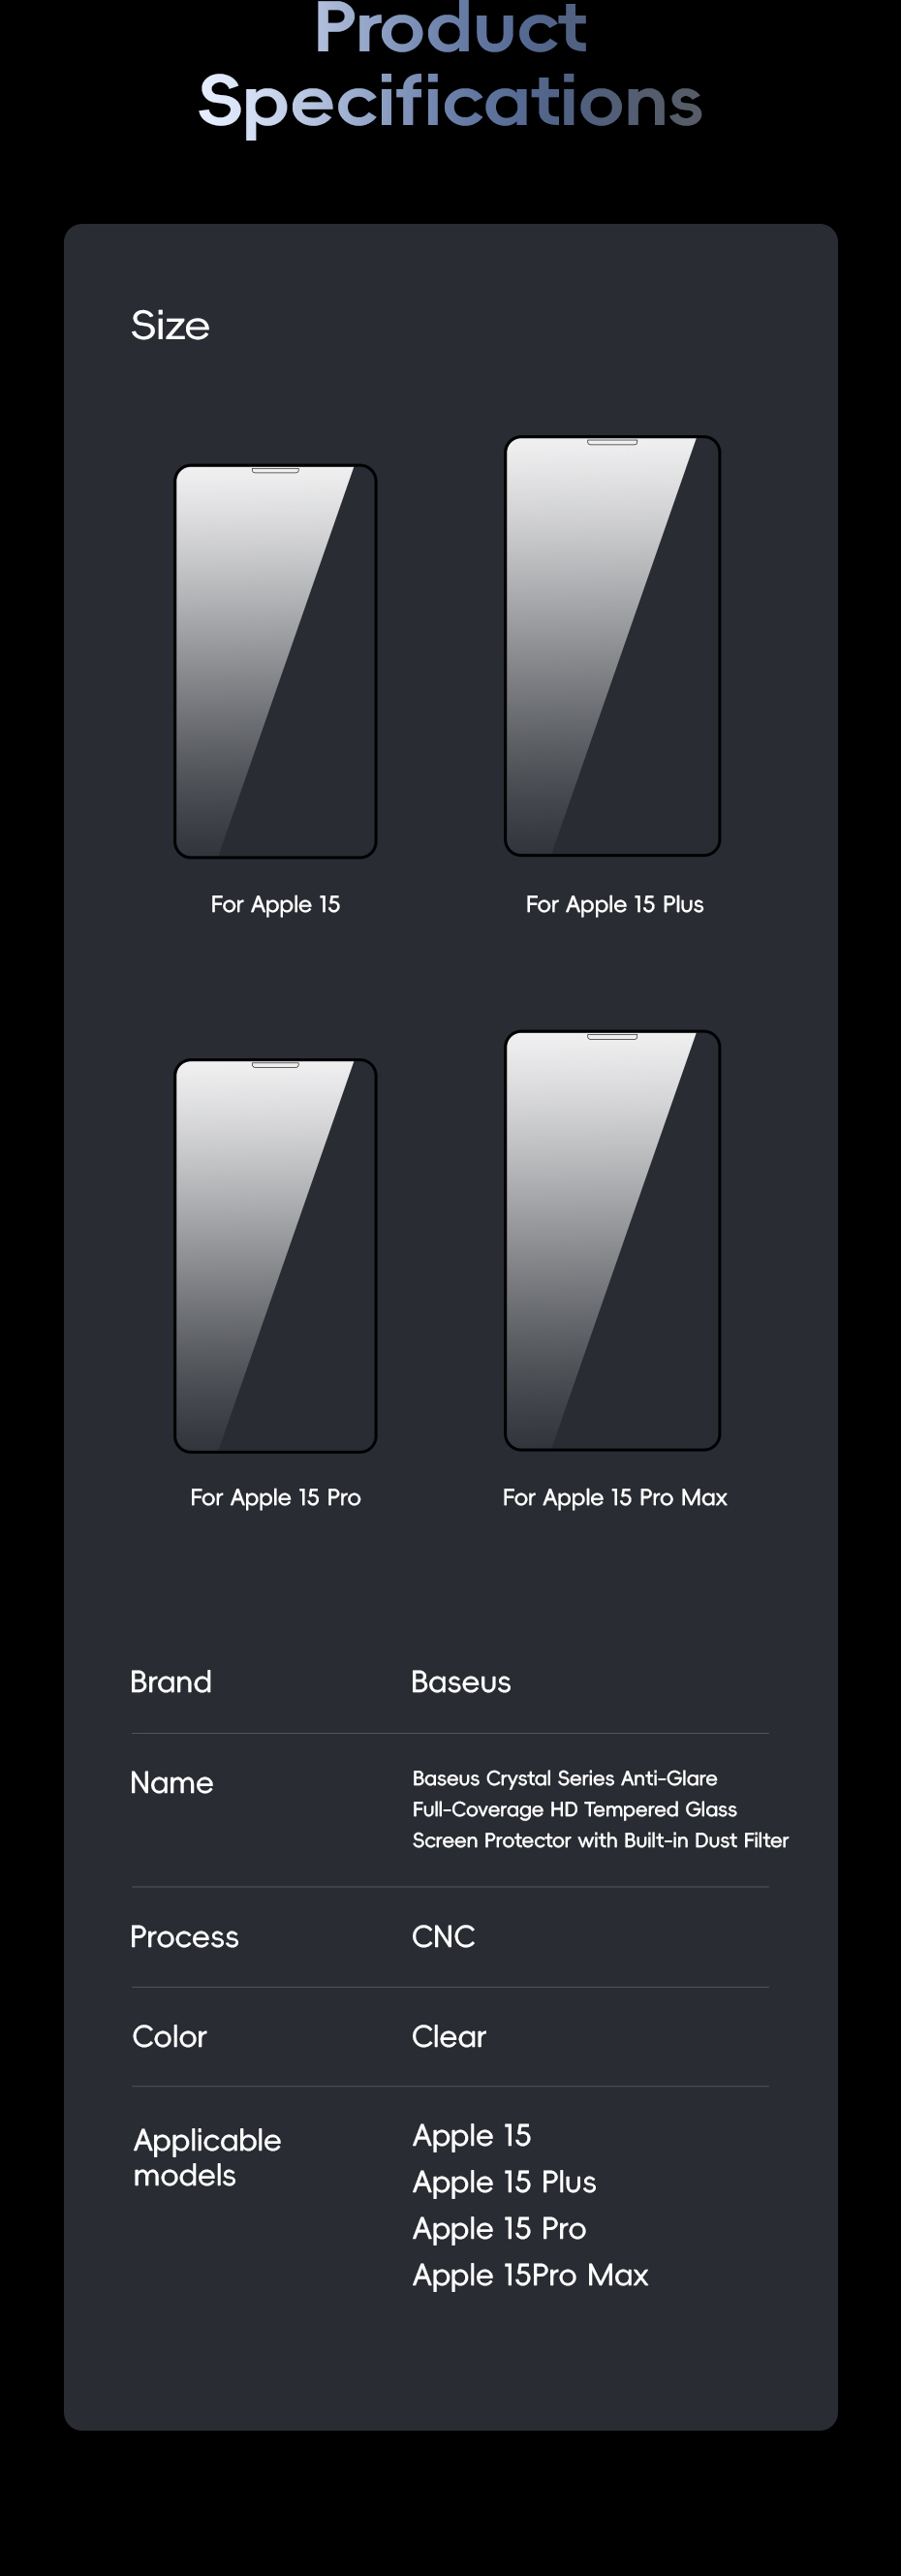The height and width of the screenshot is (2576, 901).
Task: Click the Name row label
Action: coord(172,1783)
